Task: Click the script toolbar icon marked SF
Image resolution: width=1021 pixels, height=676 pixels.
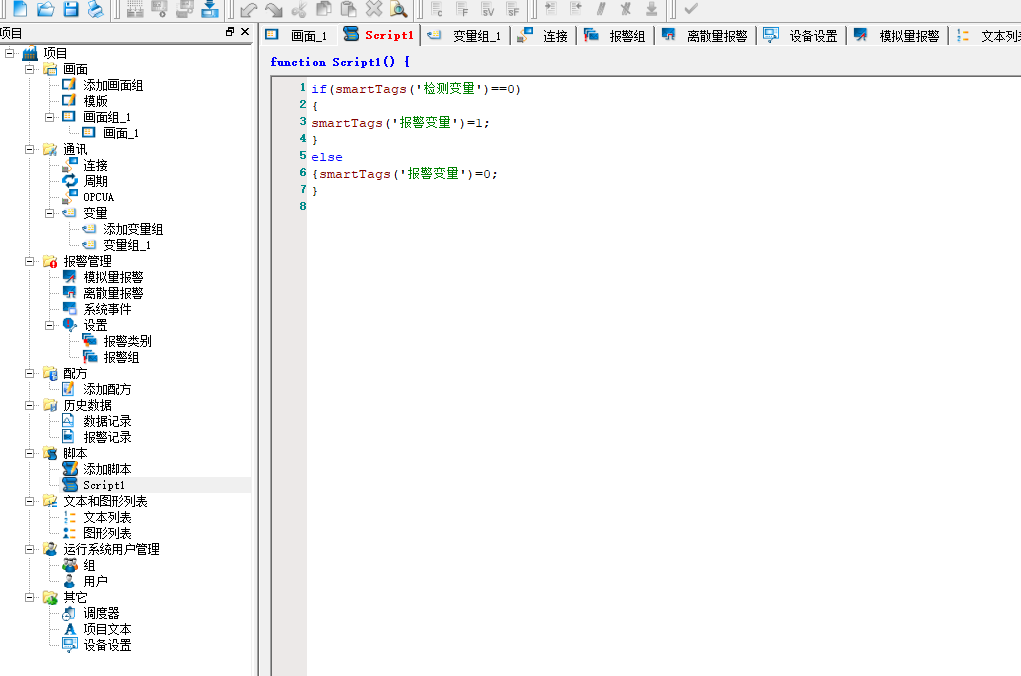Action: [512, 9]
